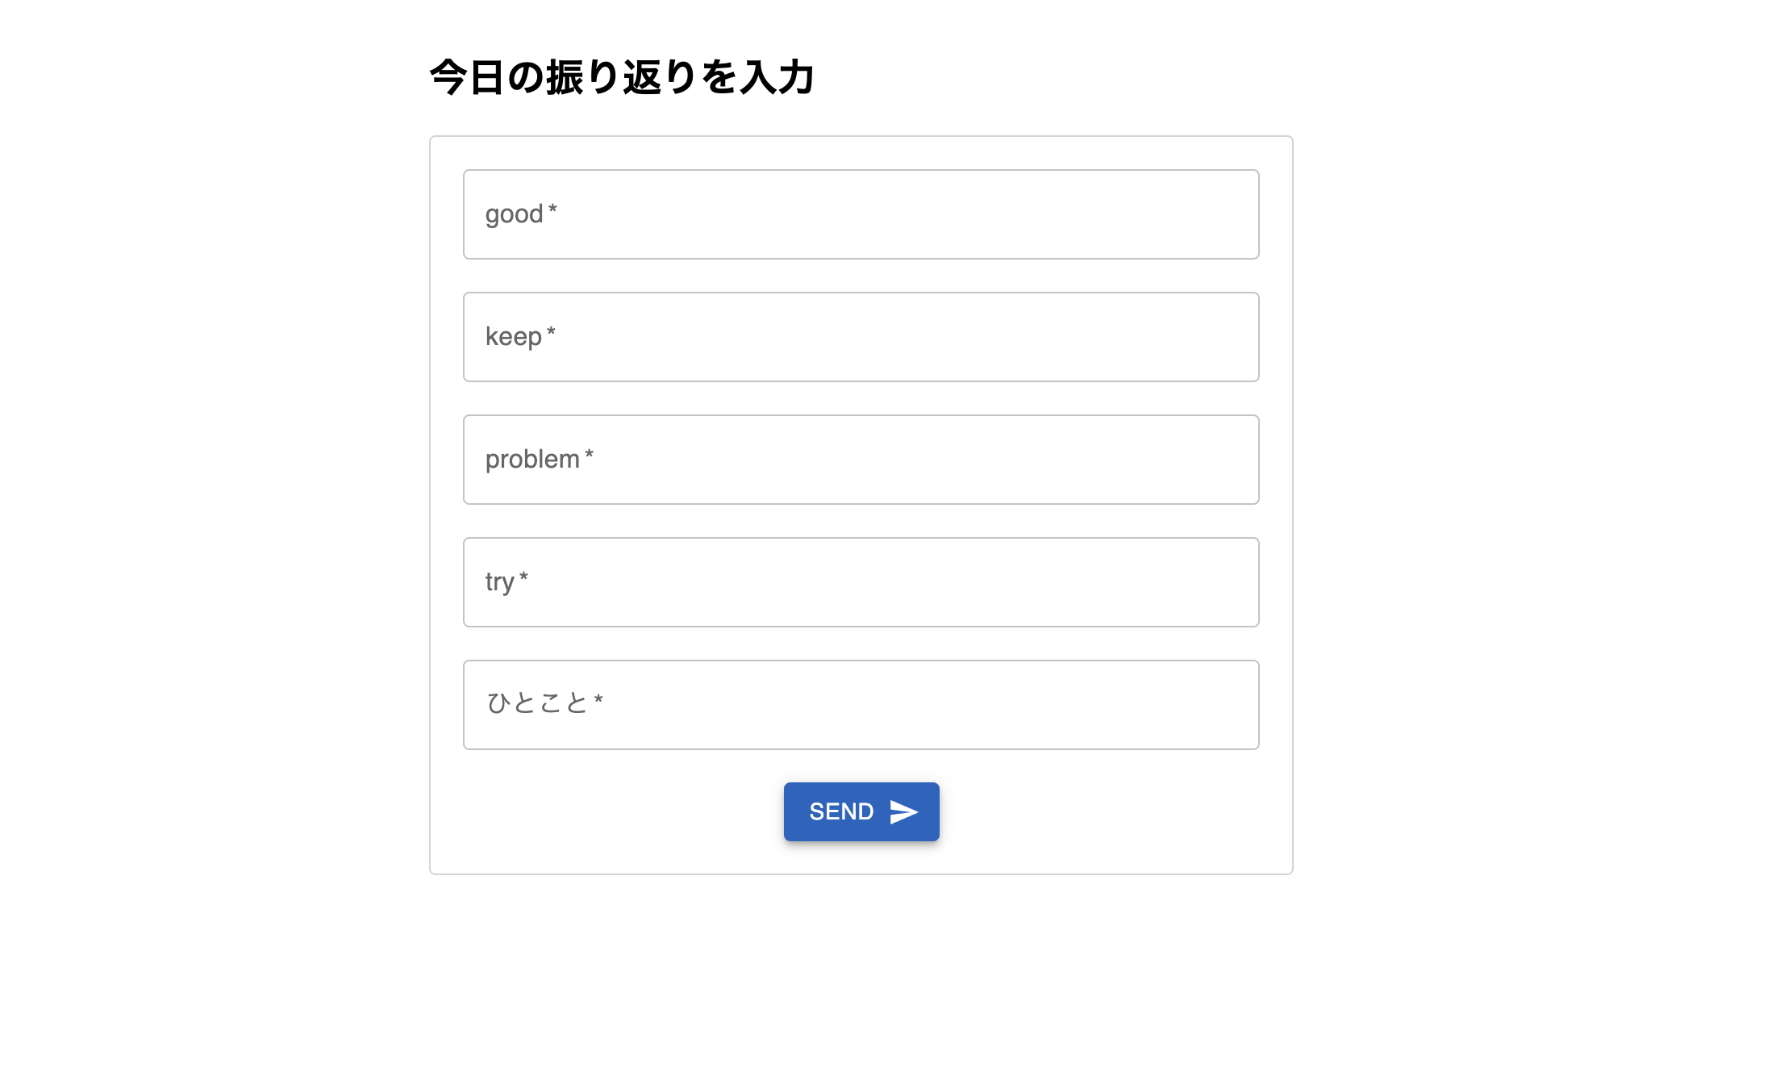Screen dimensions: 1774x1076
Task: Click the 'try' placeholder label
Action: click(x=499, y=583)
